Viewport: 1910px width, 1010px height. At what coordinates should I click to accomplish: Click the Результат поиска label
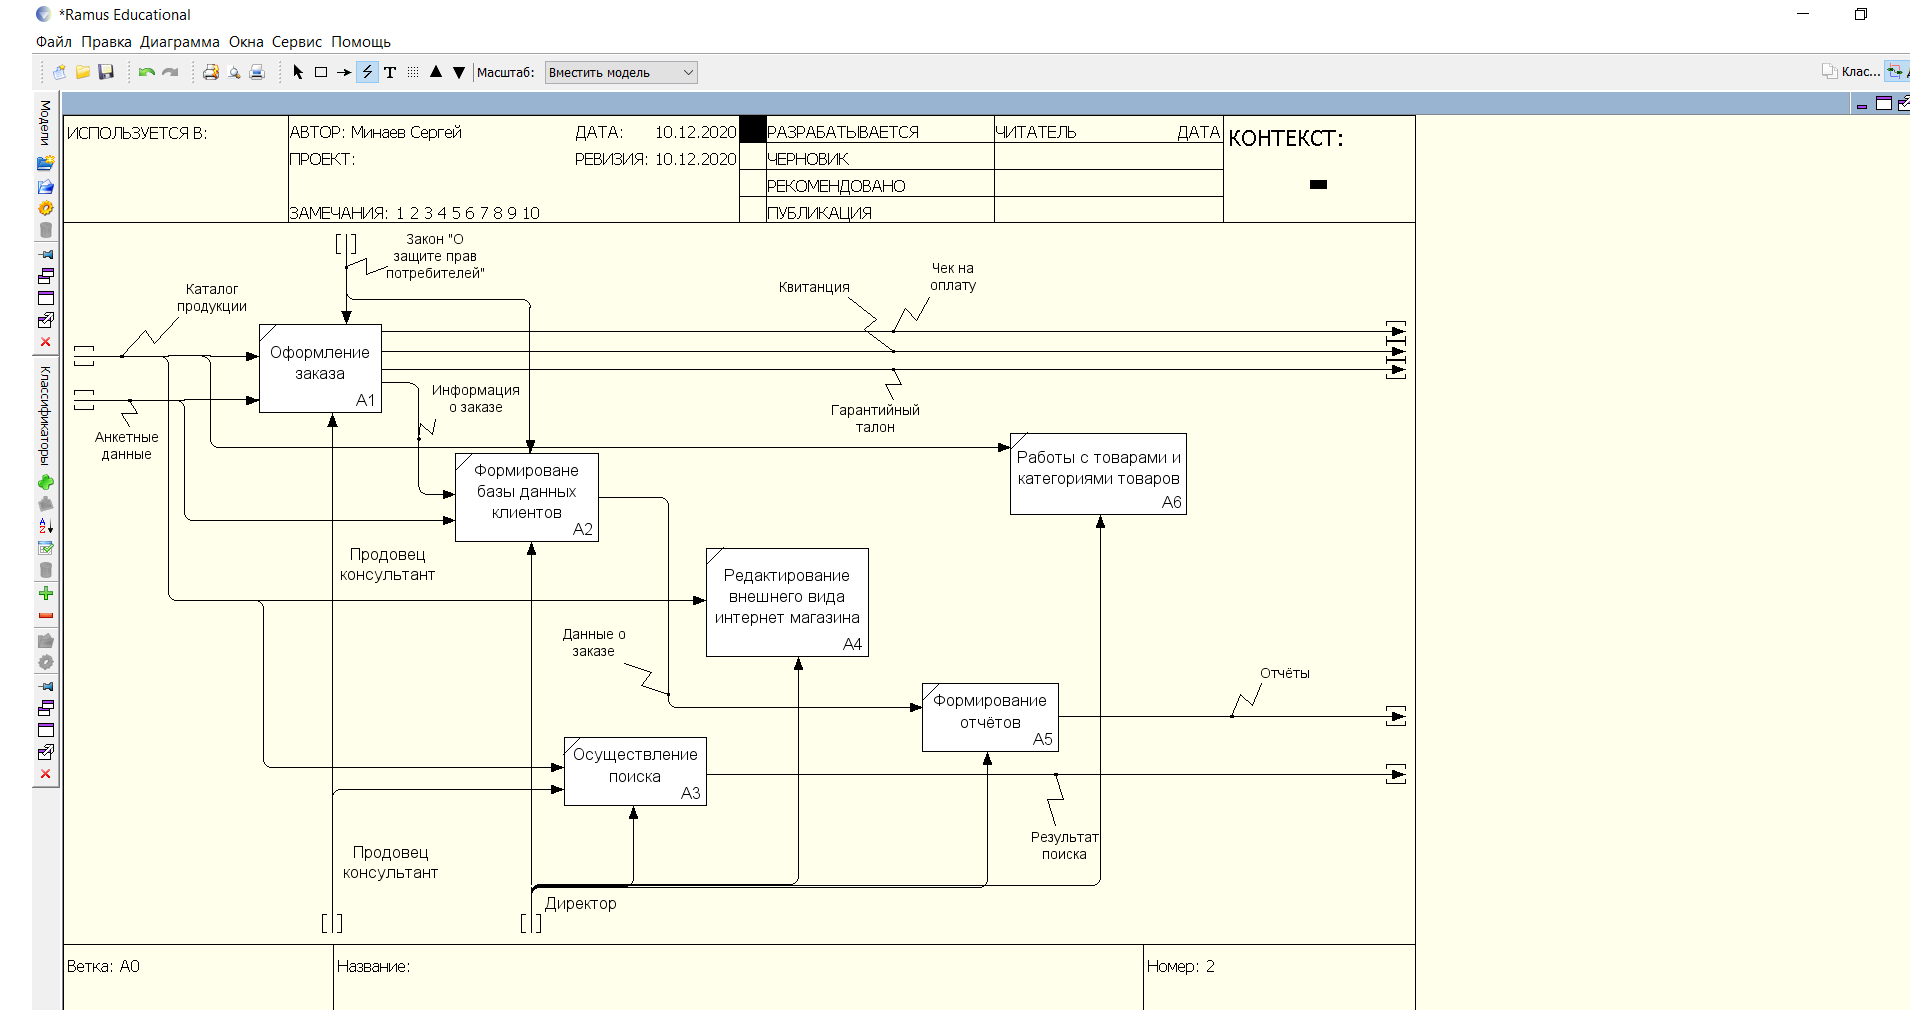[1064, 845]
